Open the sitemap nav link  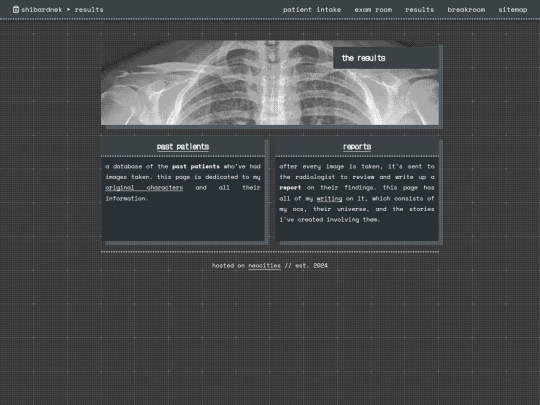(512, 10)
